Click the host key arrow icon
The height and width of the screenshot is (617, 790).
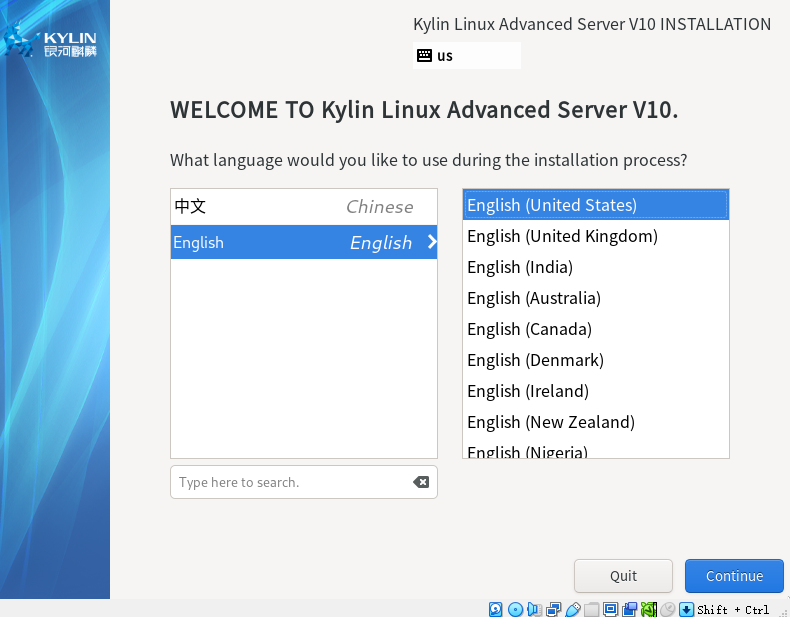tap(686, 609)
